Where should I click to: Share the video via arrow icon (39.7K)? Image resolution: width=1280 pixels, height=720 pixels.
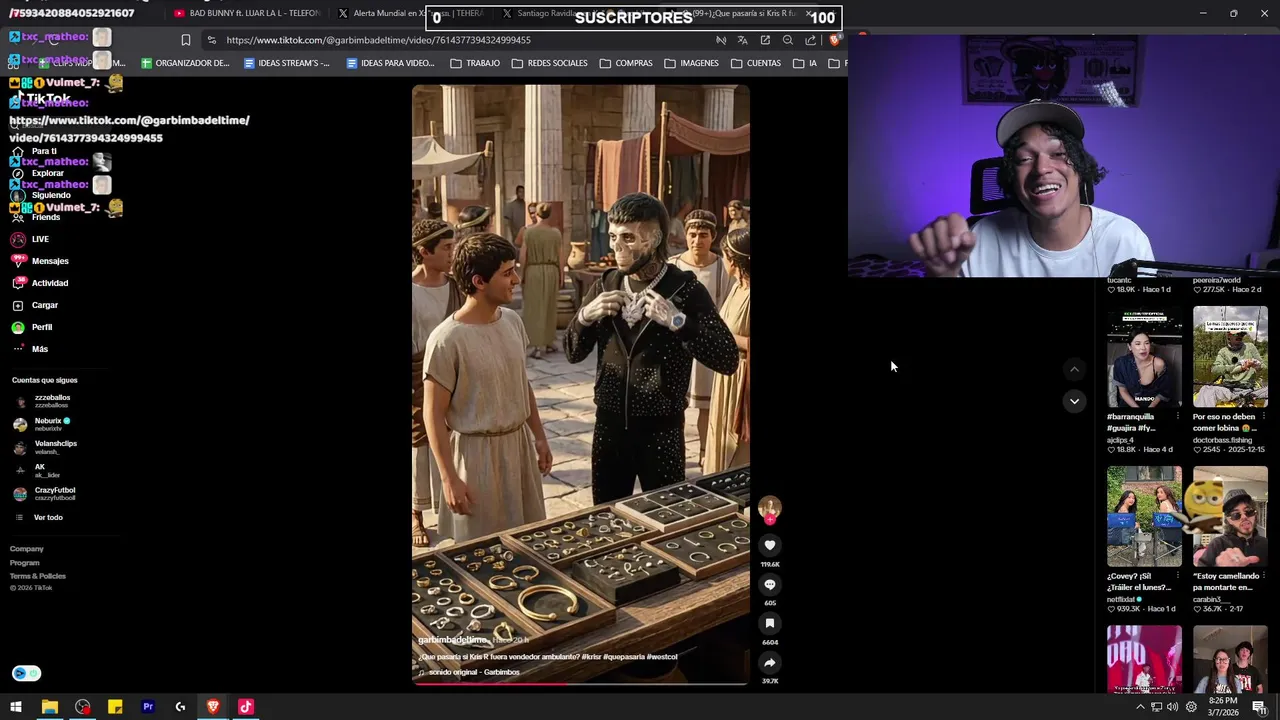click(x=769, y=662)
